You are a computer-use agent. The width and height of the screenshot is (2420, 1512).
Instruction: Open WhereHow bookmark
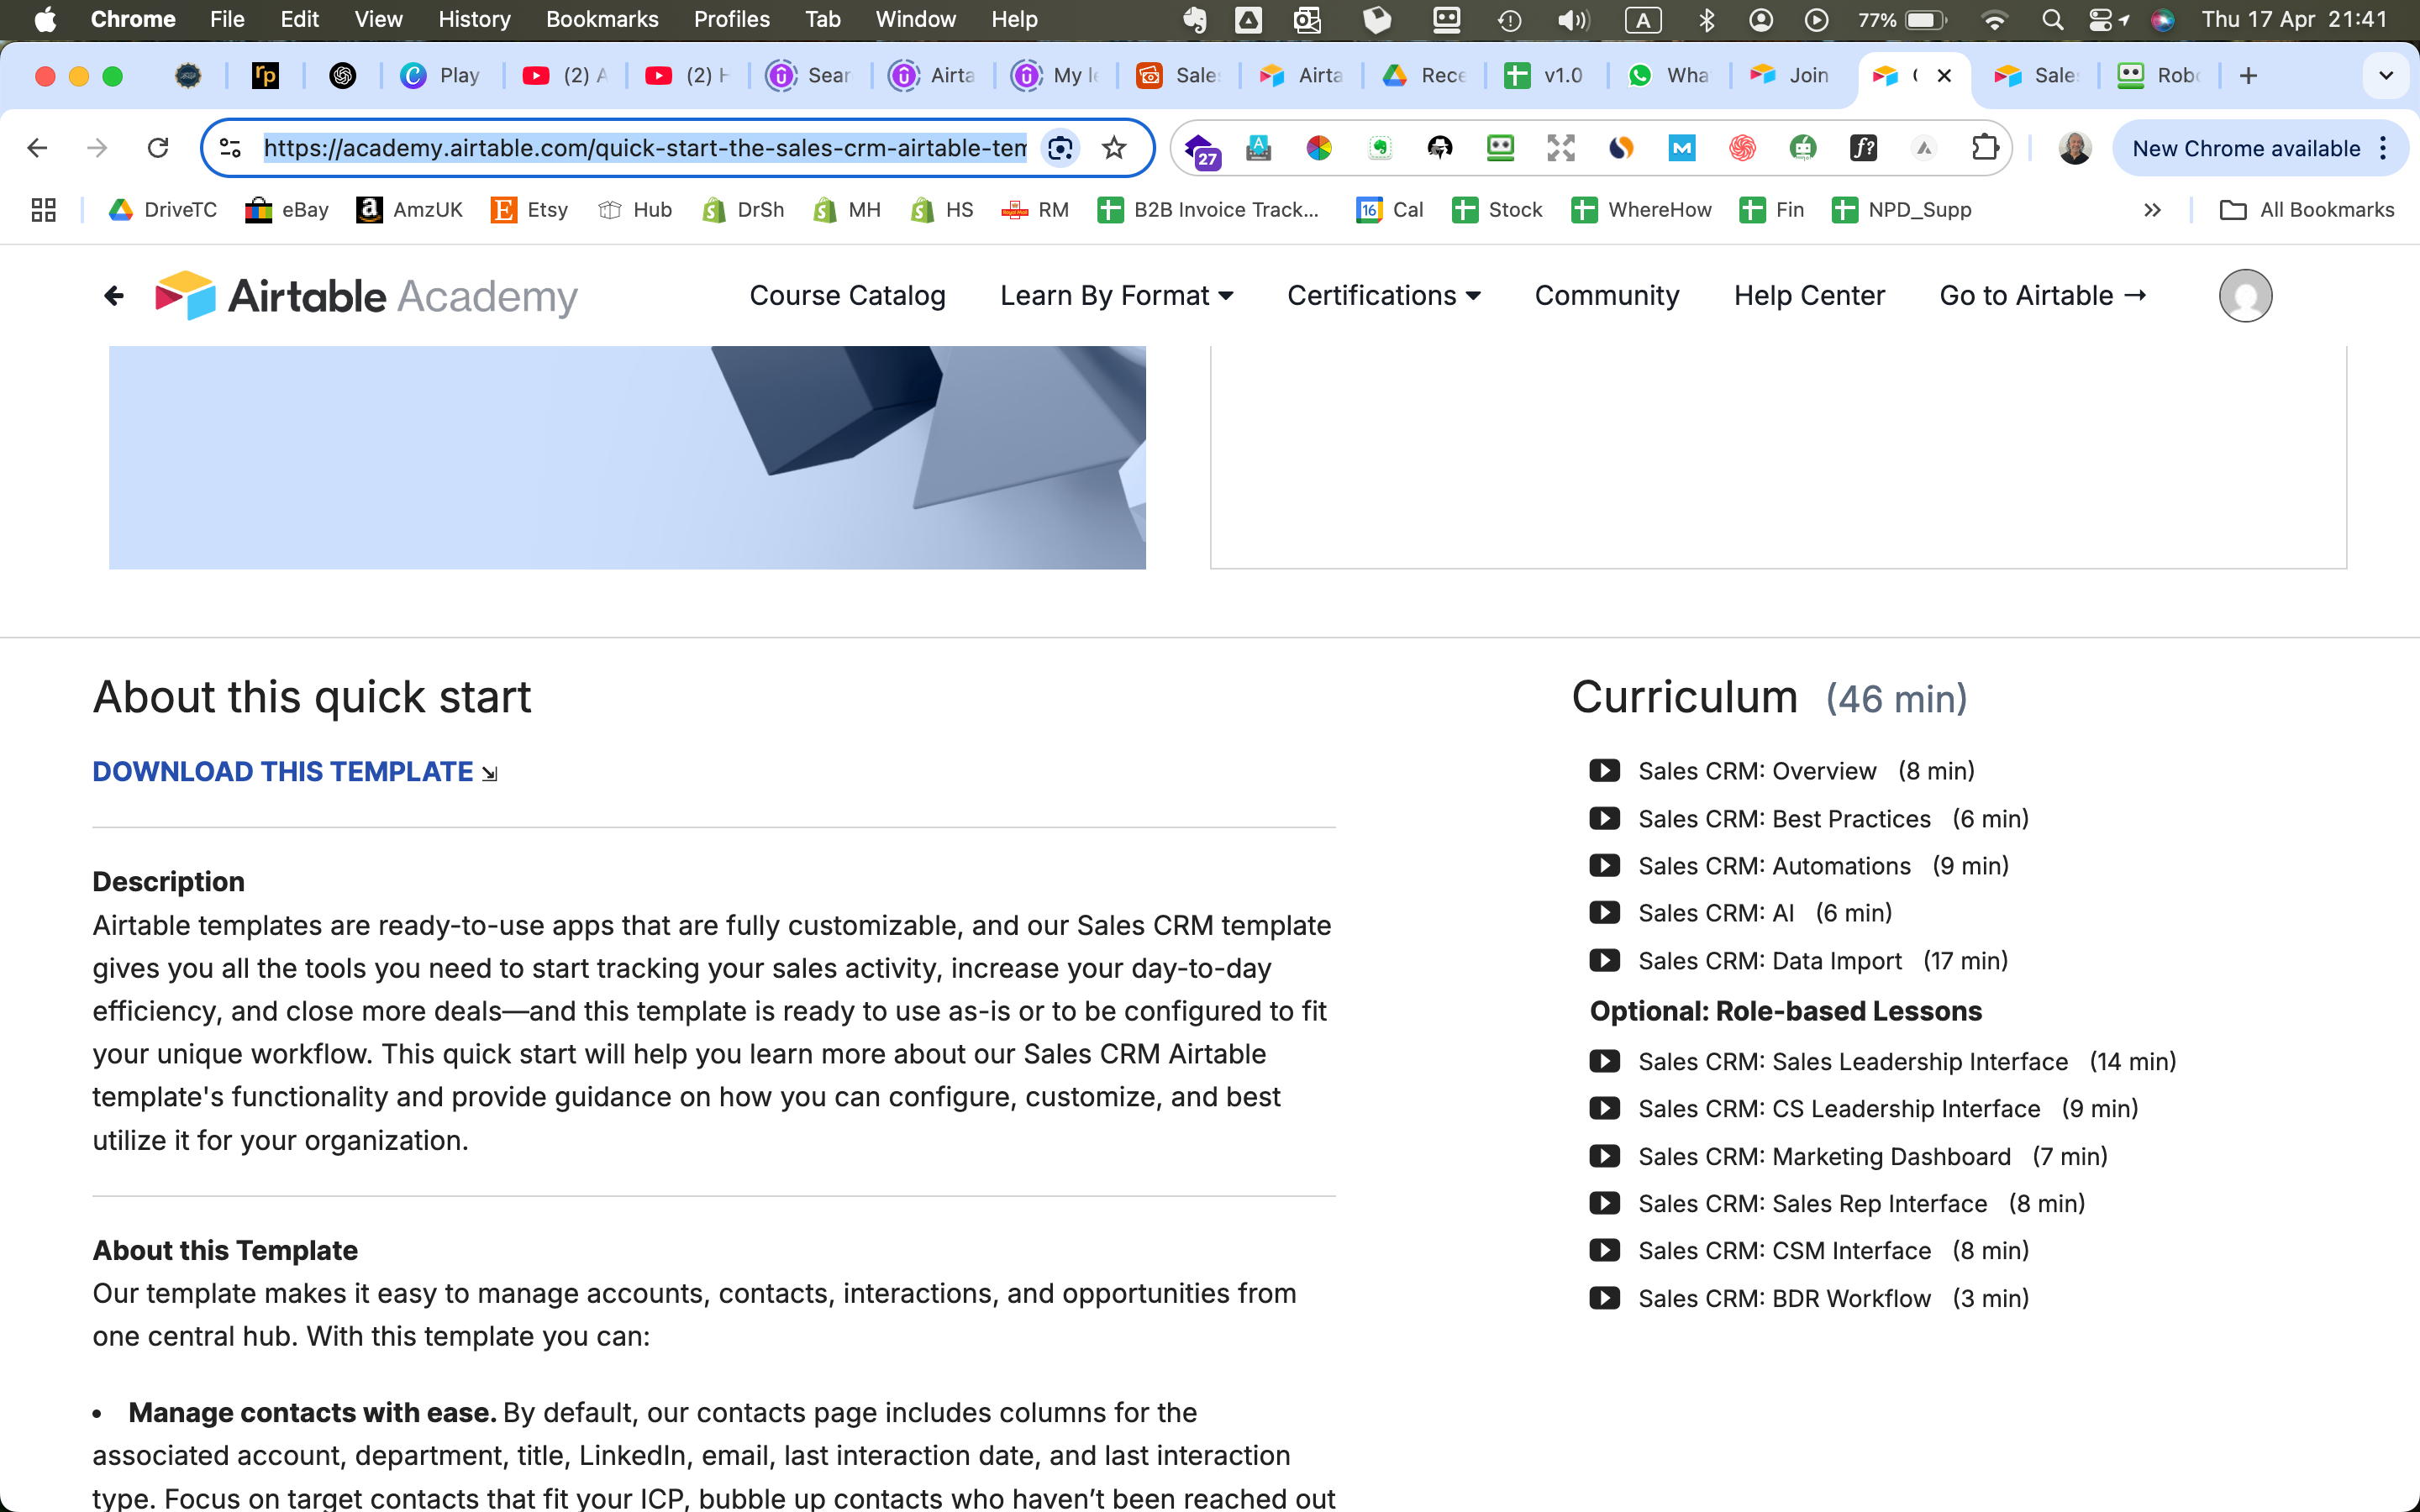tap(1641, 210)
